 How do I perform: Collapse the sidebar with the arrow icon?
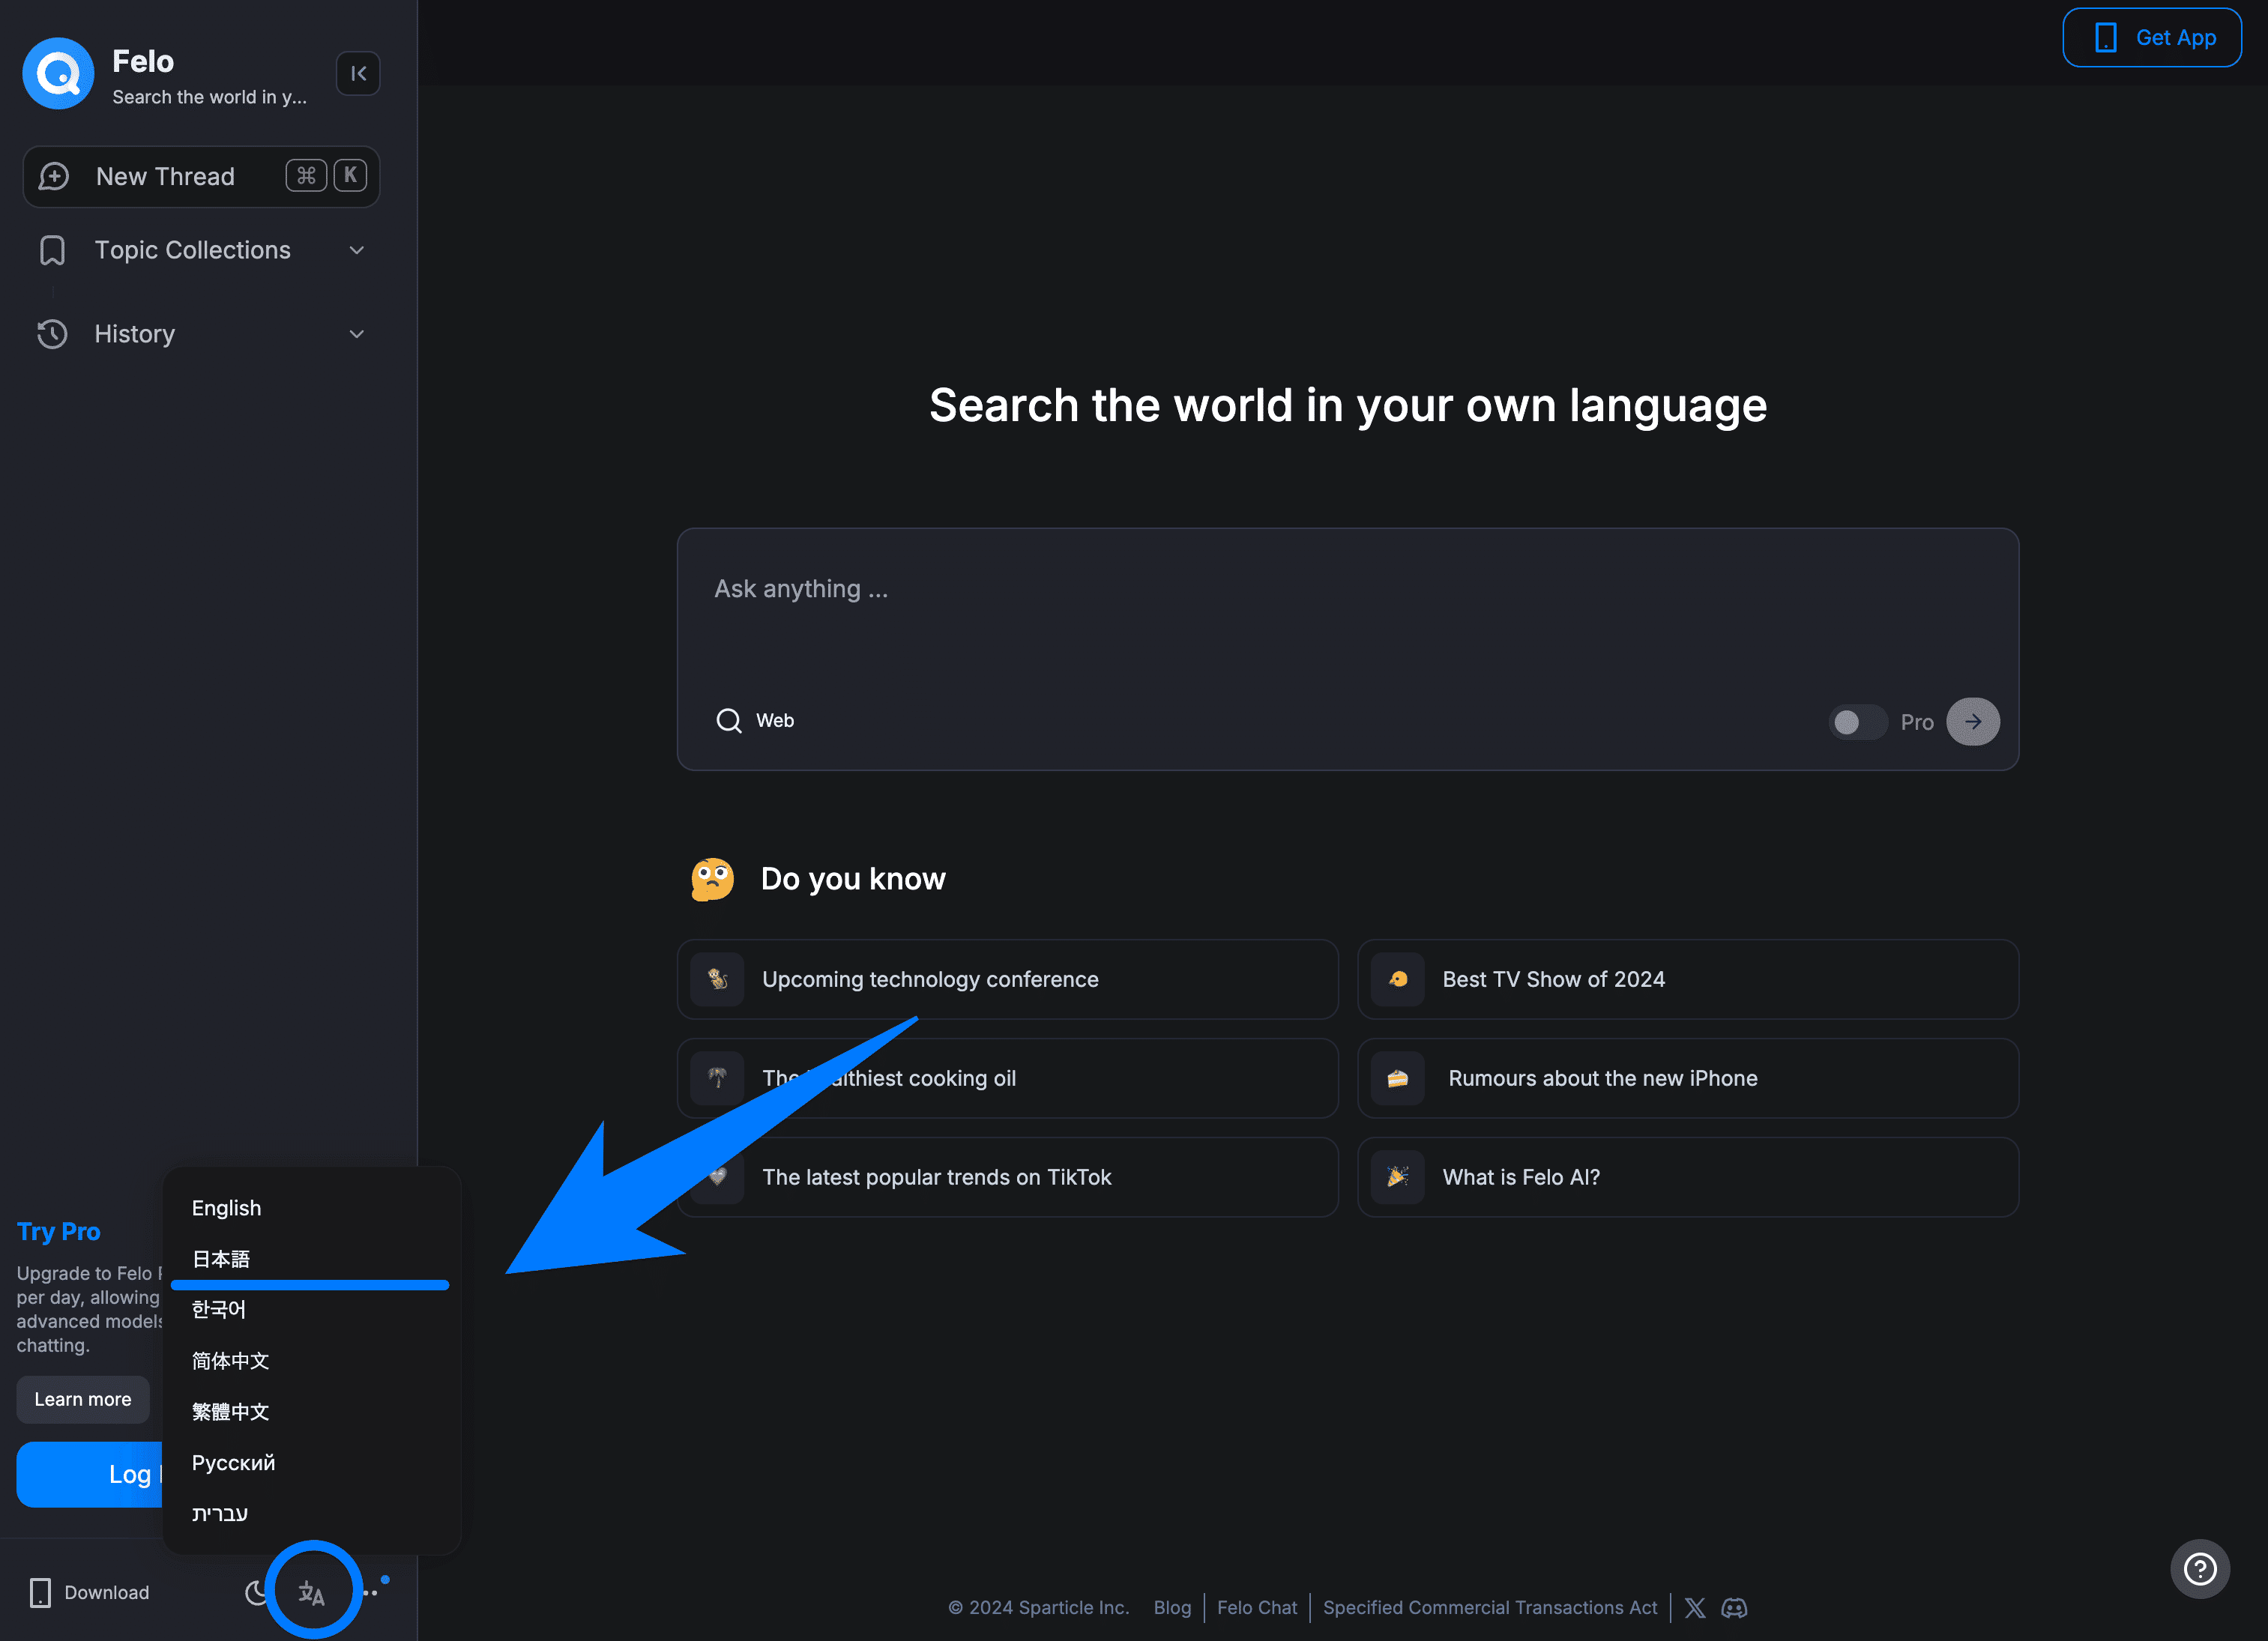coord(357,74)
